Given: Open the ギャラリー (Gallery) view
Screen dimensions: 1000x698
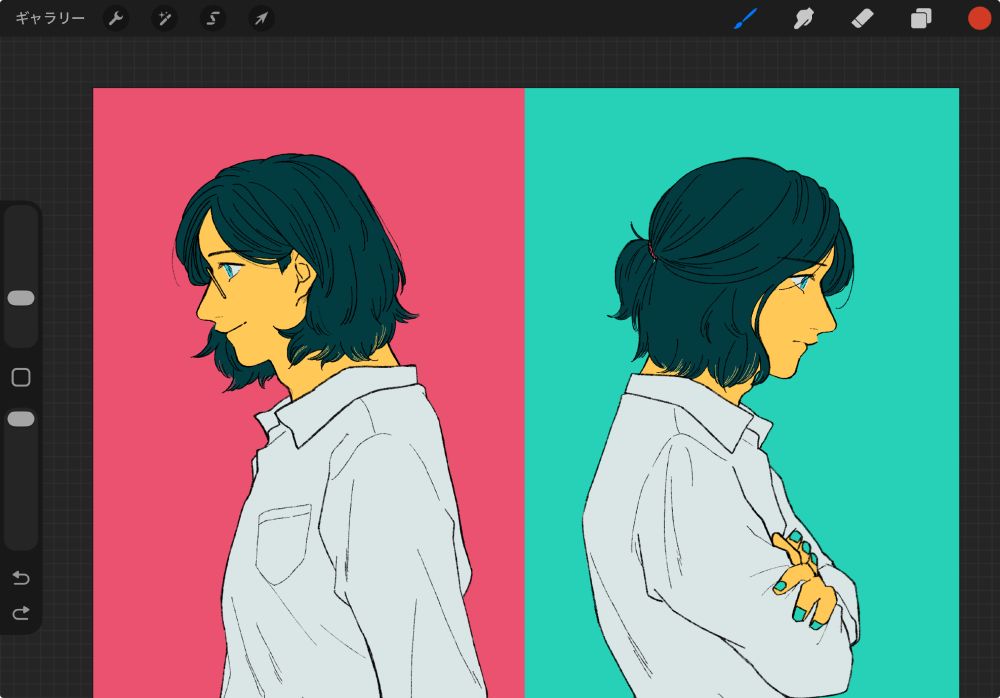Looking at the screenshot, I should [50, 19].
